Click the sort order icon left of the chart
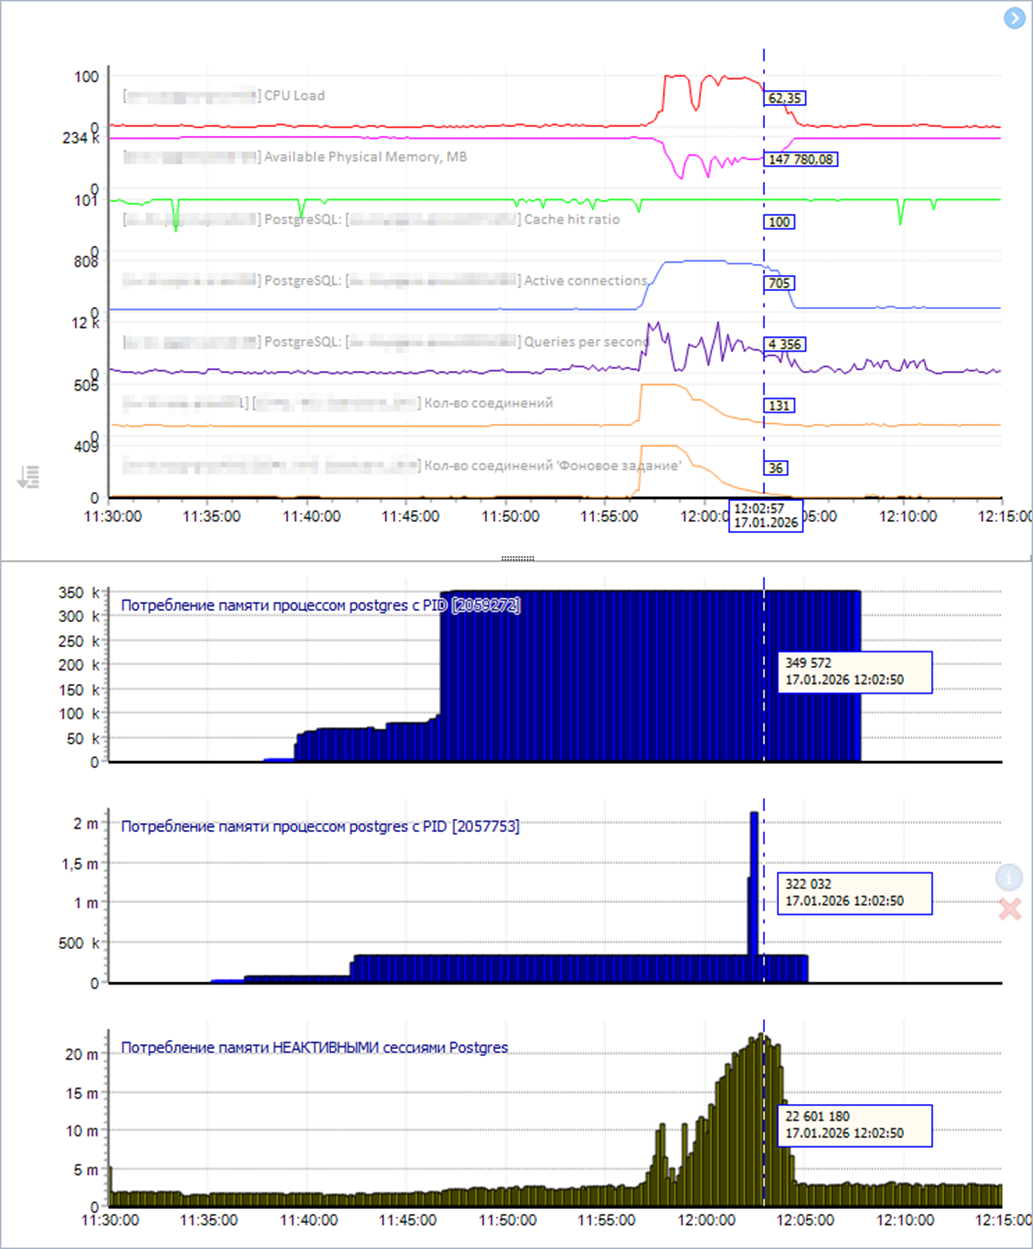Image resolution: width=1033 pixels, height=1249 pixels. click(28, 477)
